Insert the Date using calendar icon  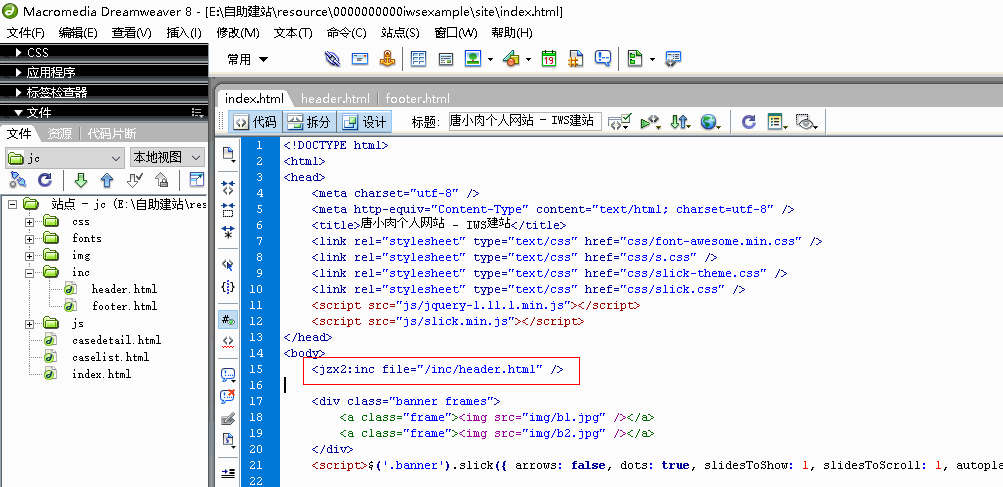pyautogui.click(x=549, y=59)
